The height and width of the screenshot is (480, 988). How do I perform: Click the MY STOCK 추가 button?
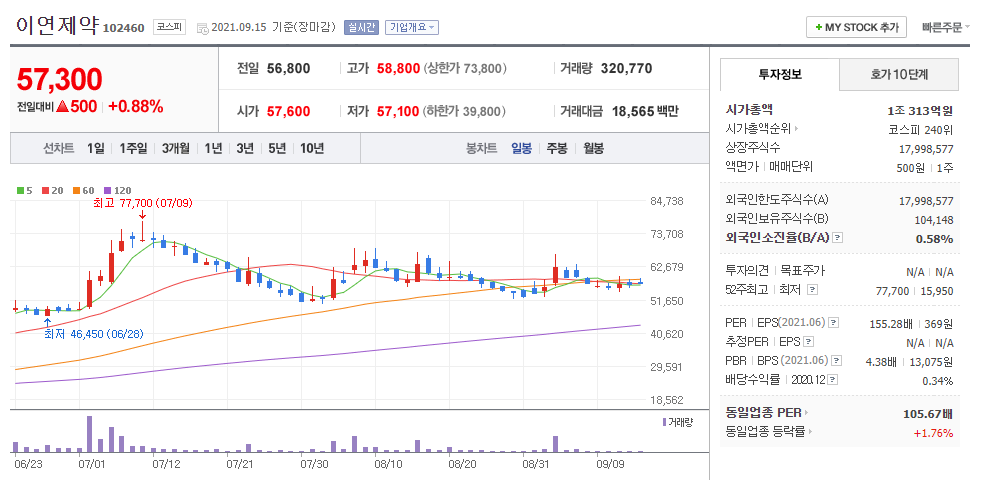tap(856, 28)
